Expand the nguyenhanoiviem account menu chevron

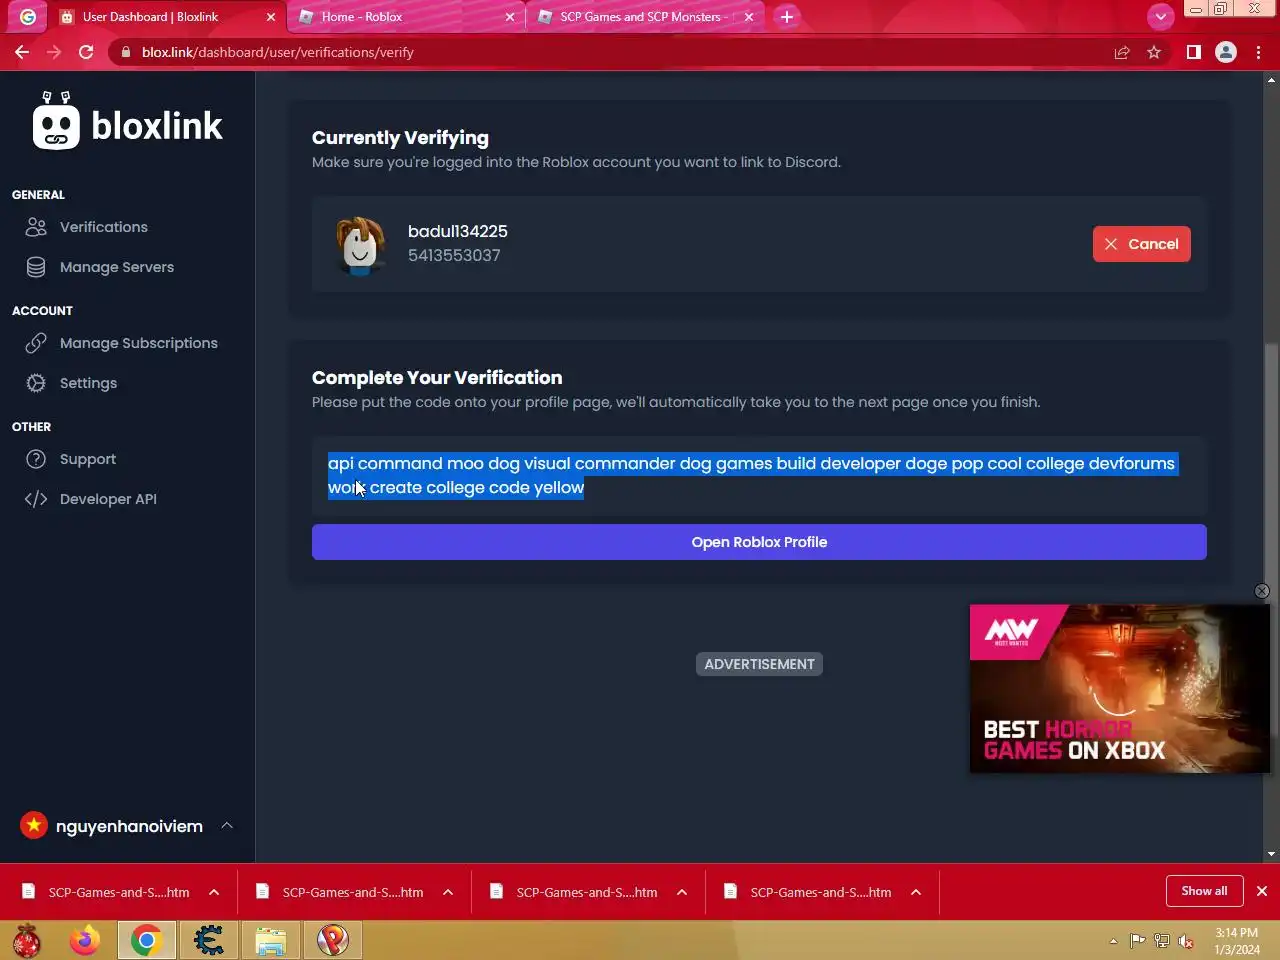pos(227,826)
